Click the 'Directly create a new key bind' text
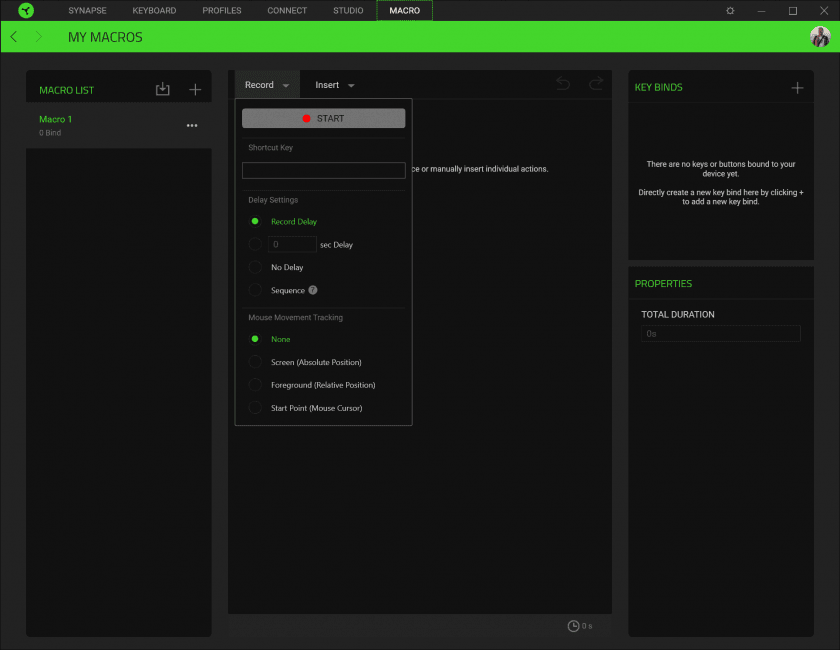840x650 pixels. 721,197
